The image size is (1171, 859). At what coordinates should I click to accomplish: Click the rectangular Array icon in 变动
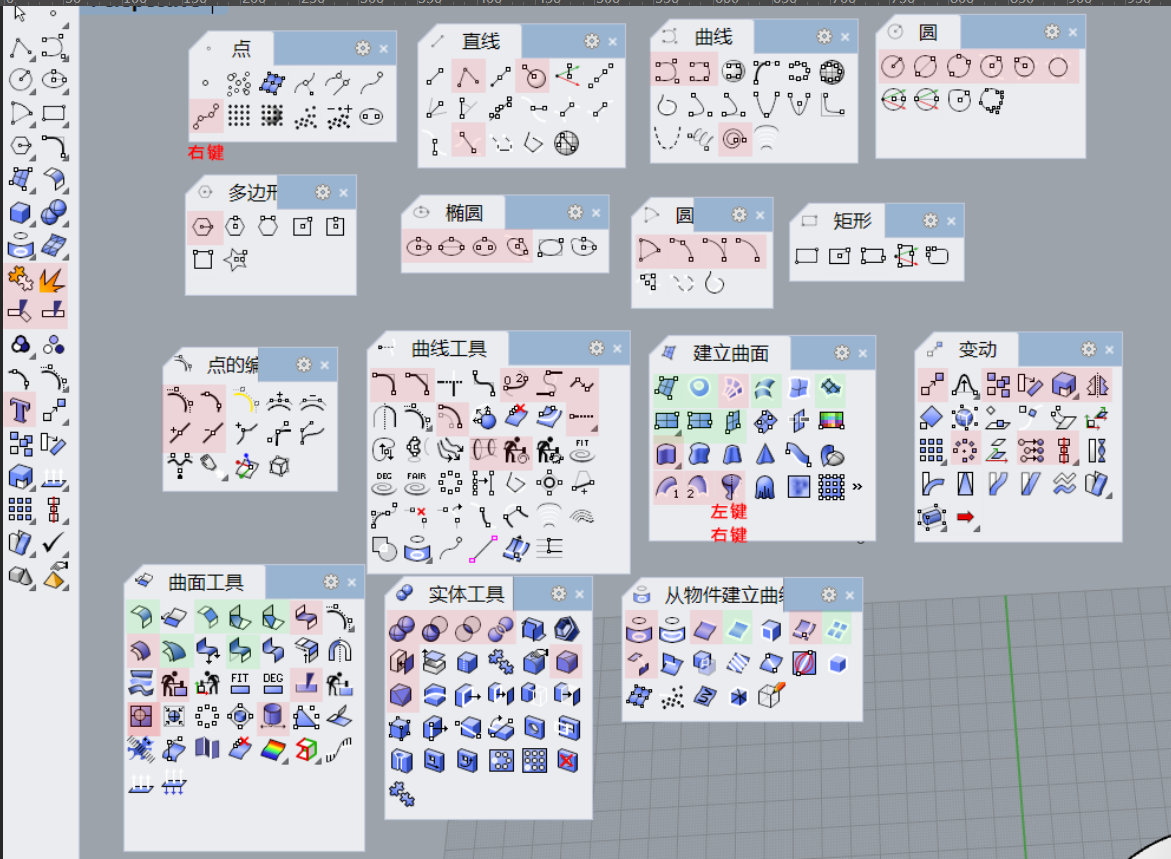(931, 450)
